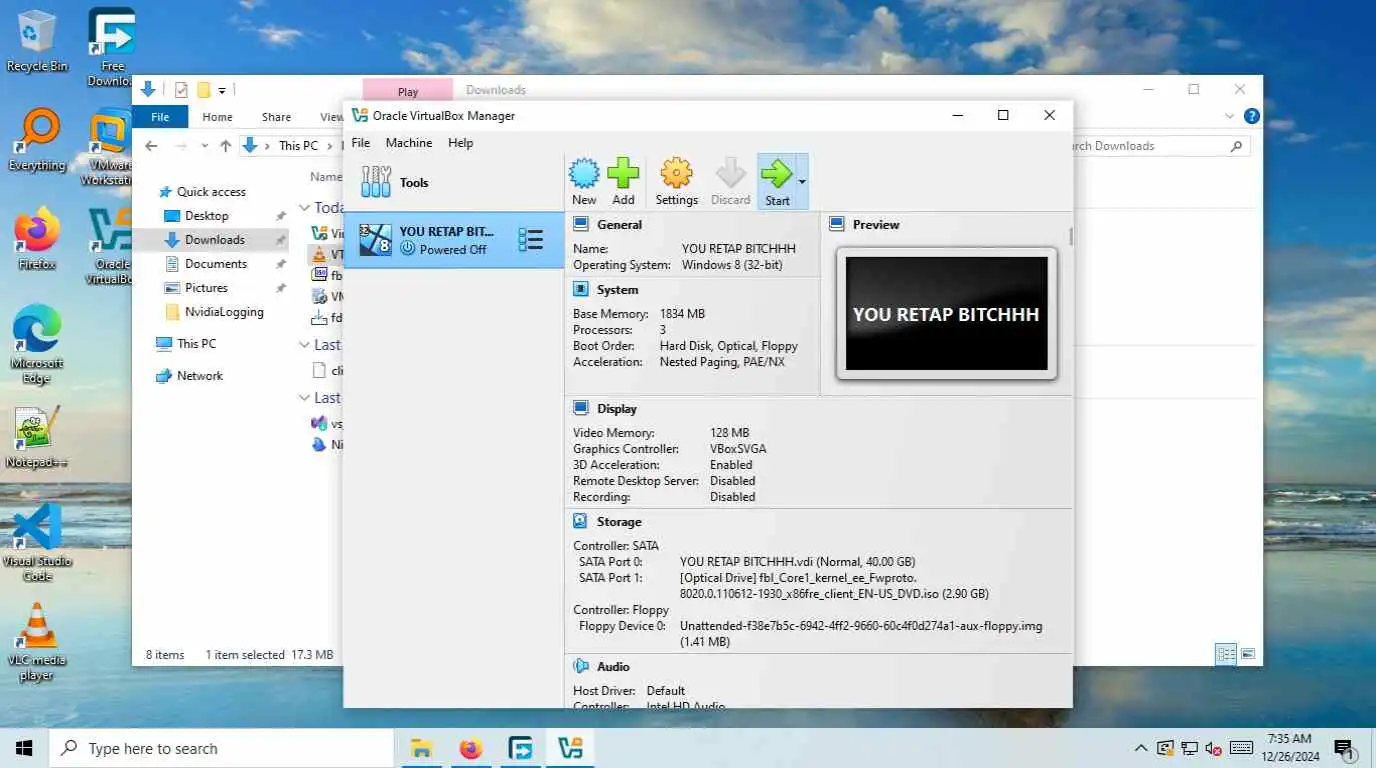This screenshot has height=768, width=1376.
Task: Open File Explorer from taskbar
Action: pos(422,748)
